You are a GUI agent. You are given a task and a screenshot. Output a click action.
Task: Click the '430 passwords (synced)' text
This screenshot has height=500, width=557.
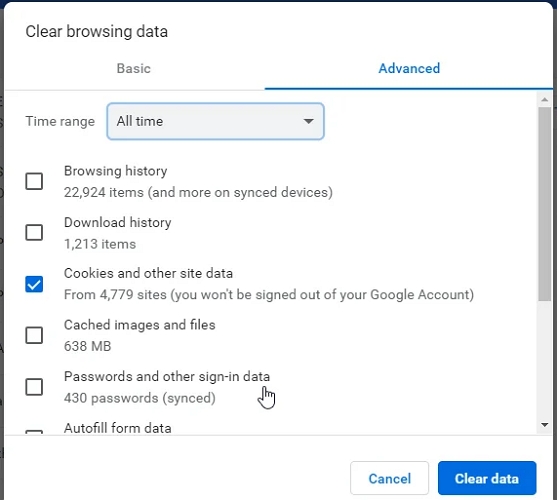coord(140,398)
